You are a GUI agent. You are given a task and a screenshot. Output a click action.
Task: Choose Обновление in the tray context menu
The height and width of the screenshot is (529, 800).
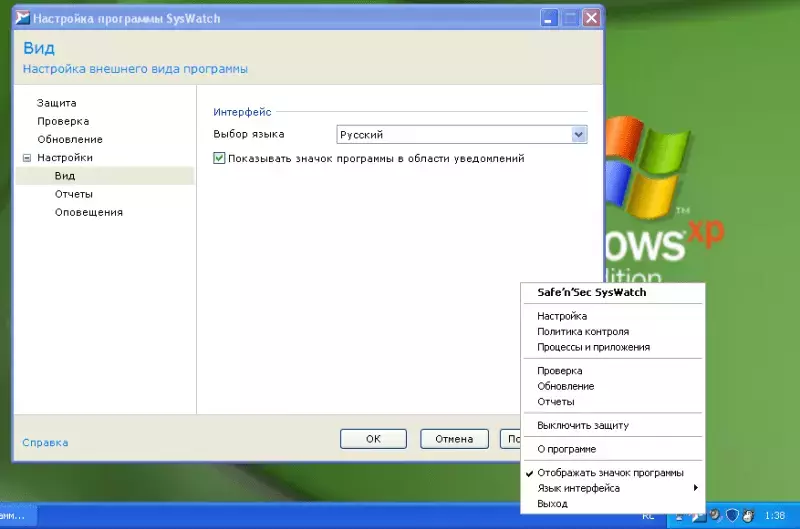point(613,386)
